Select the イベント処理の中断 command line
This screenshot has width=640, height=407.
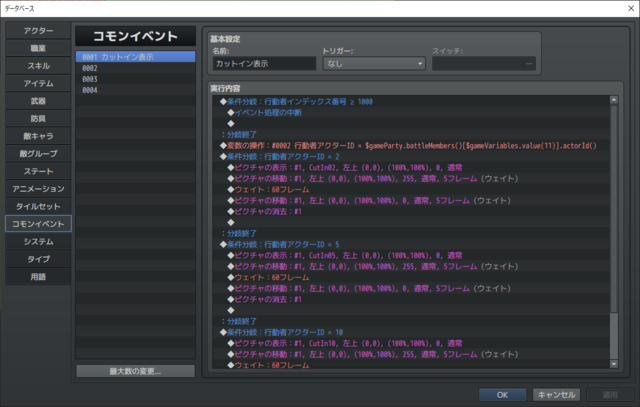click(411, 113)
